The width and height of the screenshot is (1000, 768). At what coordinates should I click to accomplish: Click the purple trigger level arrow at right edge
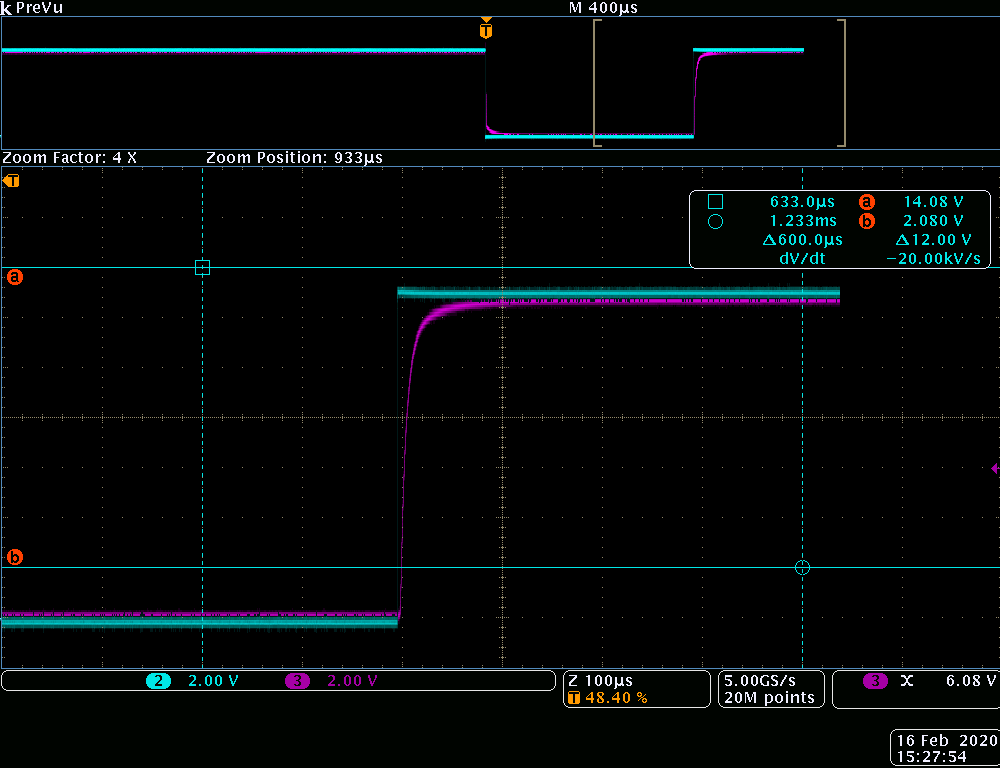coord(994,468)
